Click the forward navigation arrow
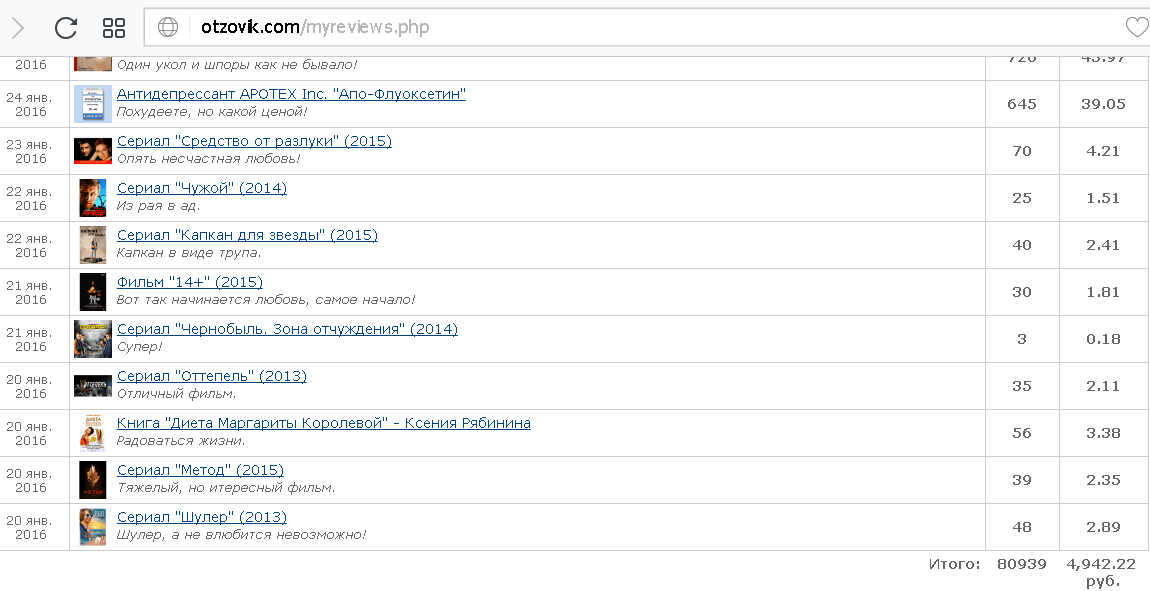 [17, 28]
